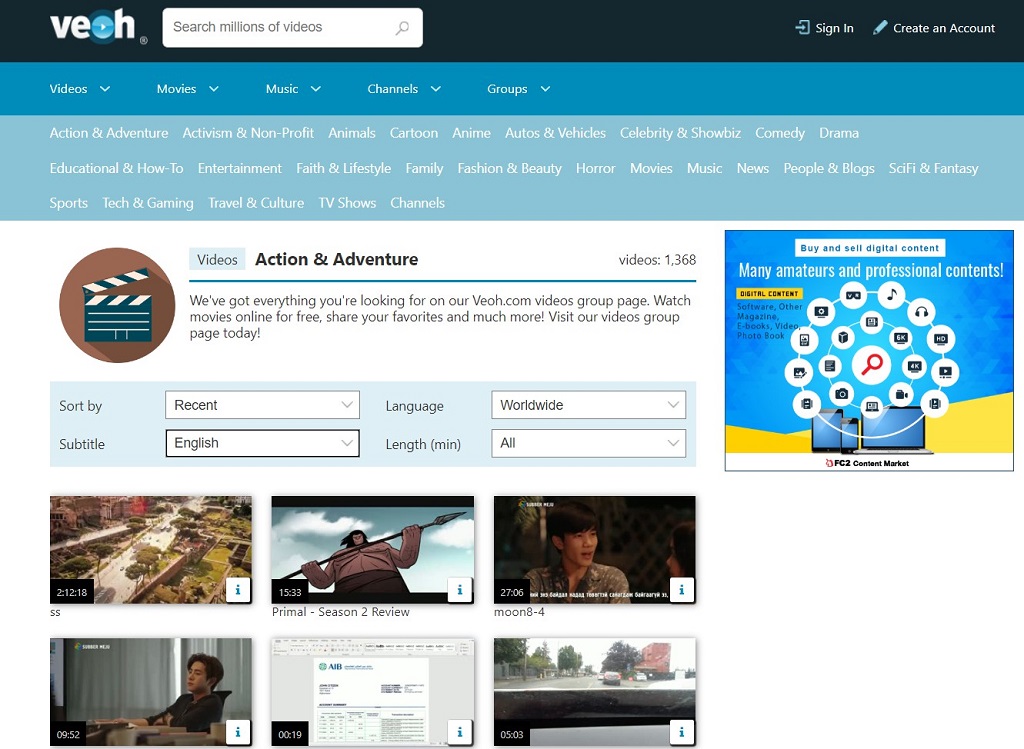The width and height of the screenshot is (1024, 749).
Task: Select the Videos tab label
Action: 217,259
